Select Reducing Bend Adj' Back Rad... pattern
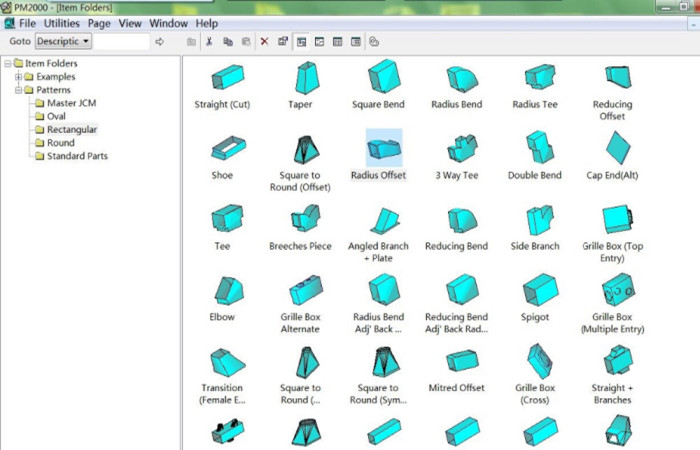 click(457, 305)
